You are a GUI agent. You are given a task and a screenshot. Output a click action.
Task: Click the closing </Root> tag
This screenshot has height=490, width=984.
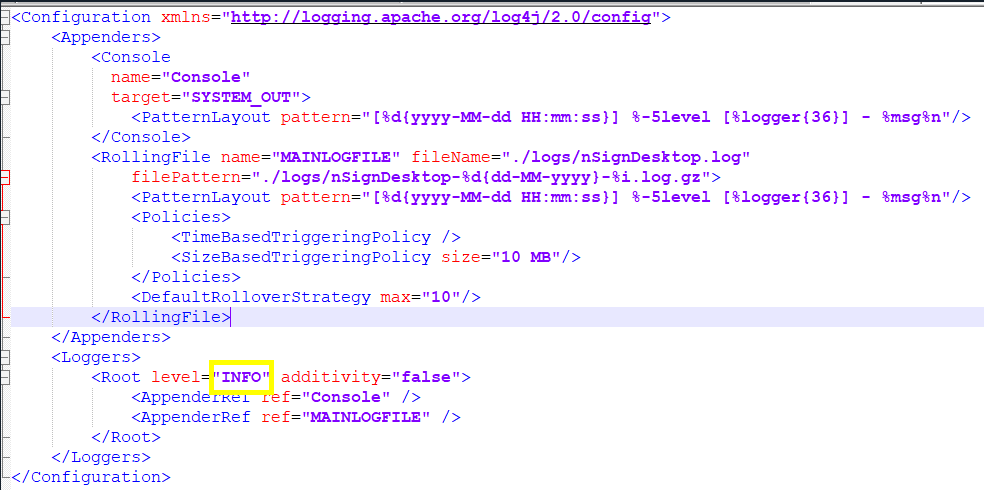pos(126,437)
